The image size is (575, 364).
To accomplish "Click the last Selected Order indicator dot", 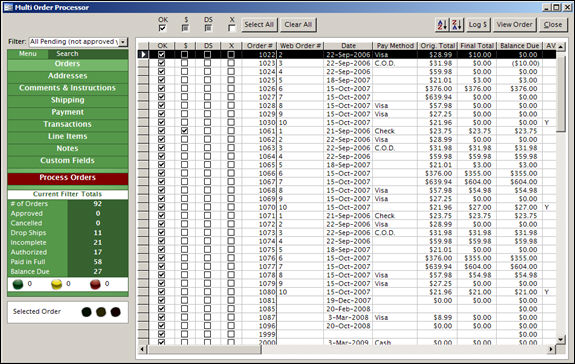I will (x=116, y=312).
